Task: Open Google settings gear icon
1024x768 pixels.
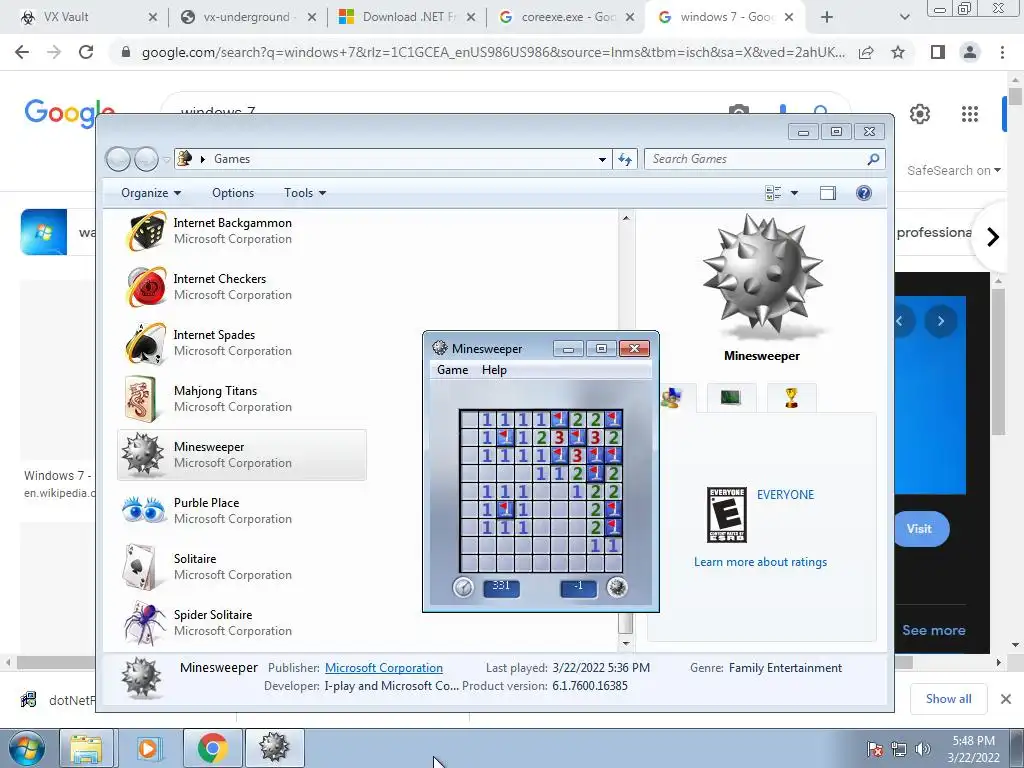Action: coord(920,114)
